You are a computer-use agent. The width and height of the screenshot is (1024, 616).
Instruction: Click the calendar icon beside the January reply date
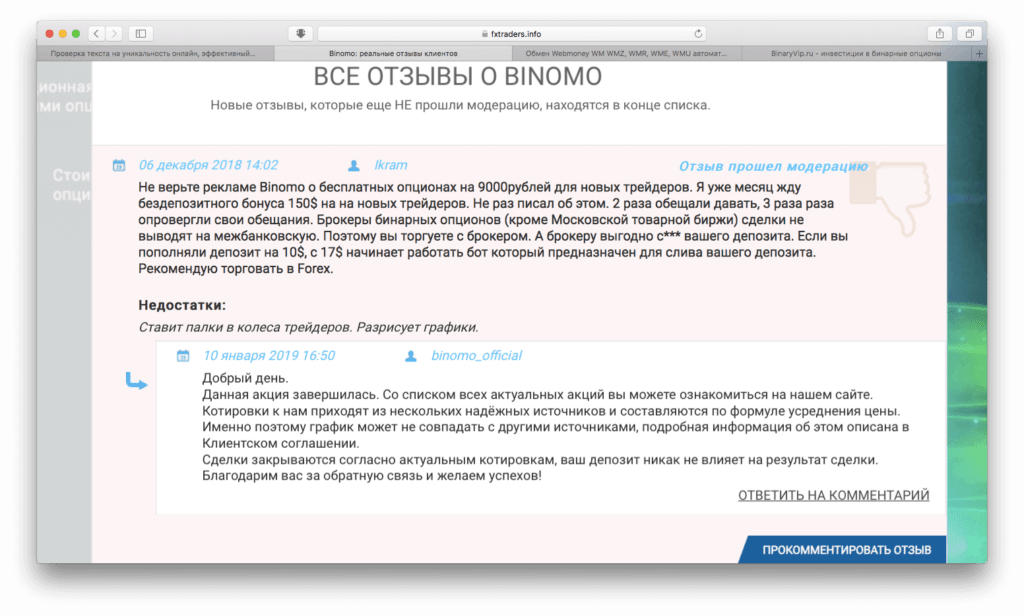[183, 355]
